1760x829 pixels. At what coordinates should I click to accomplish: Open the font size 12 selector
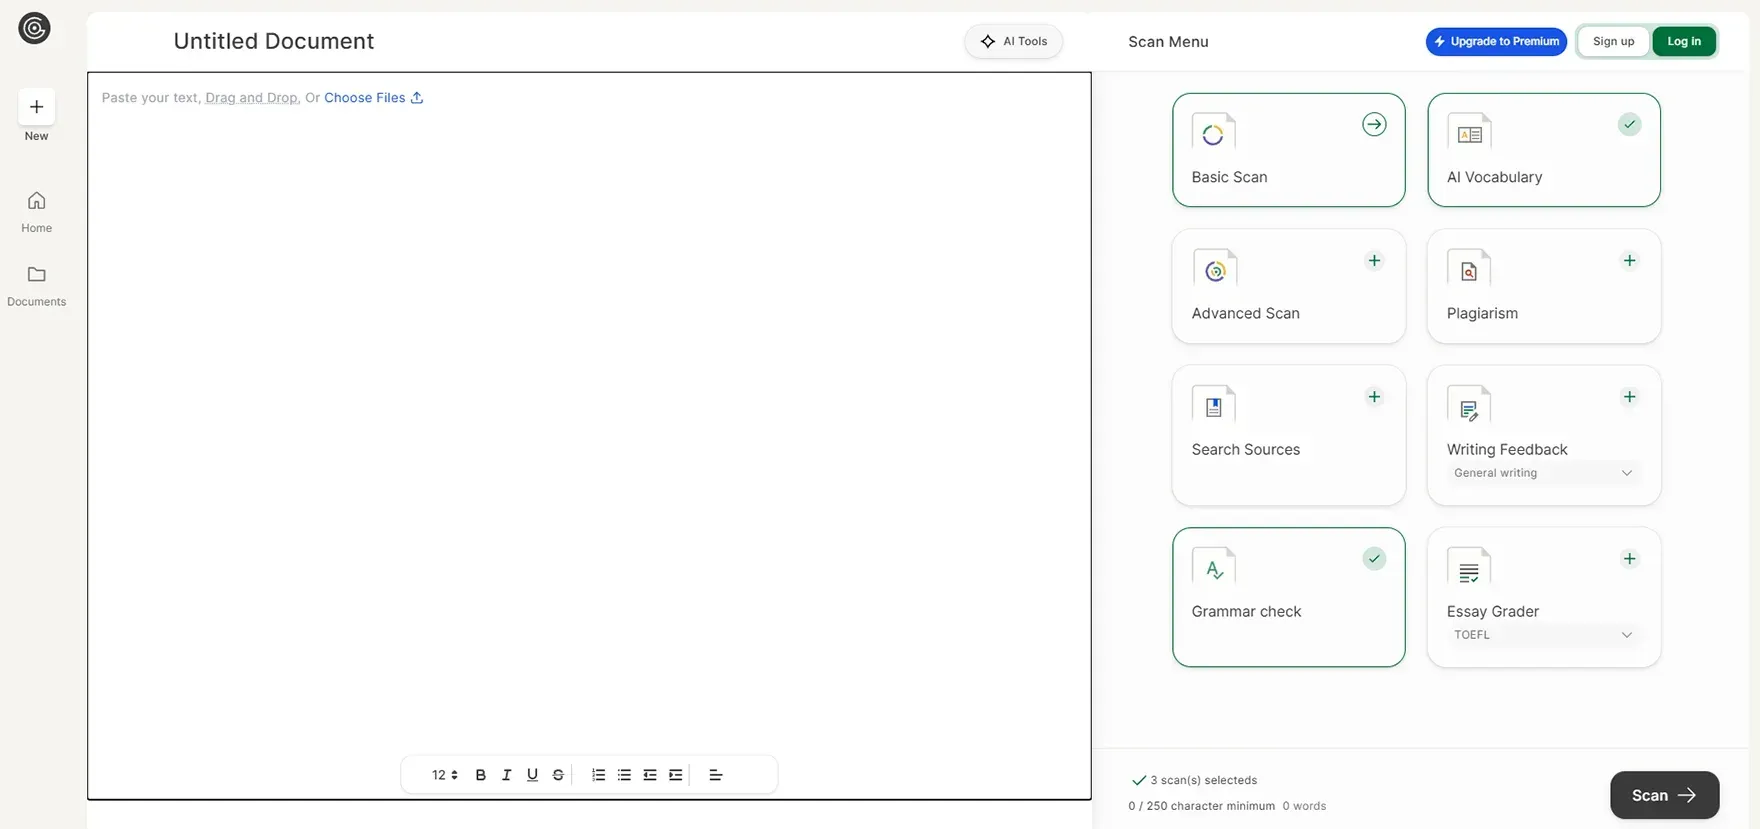tap(444, 775)
